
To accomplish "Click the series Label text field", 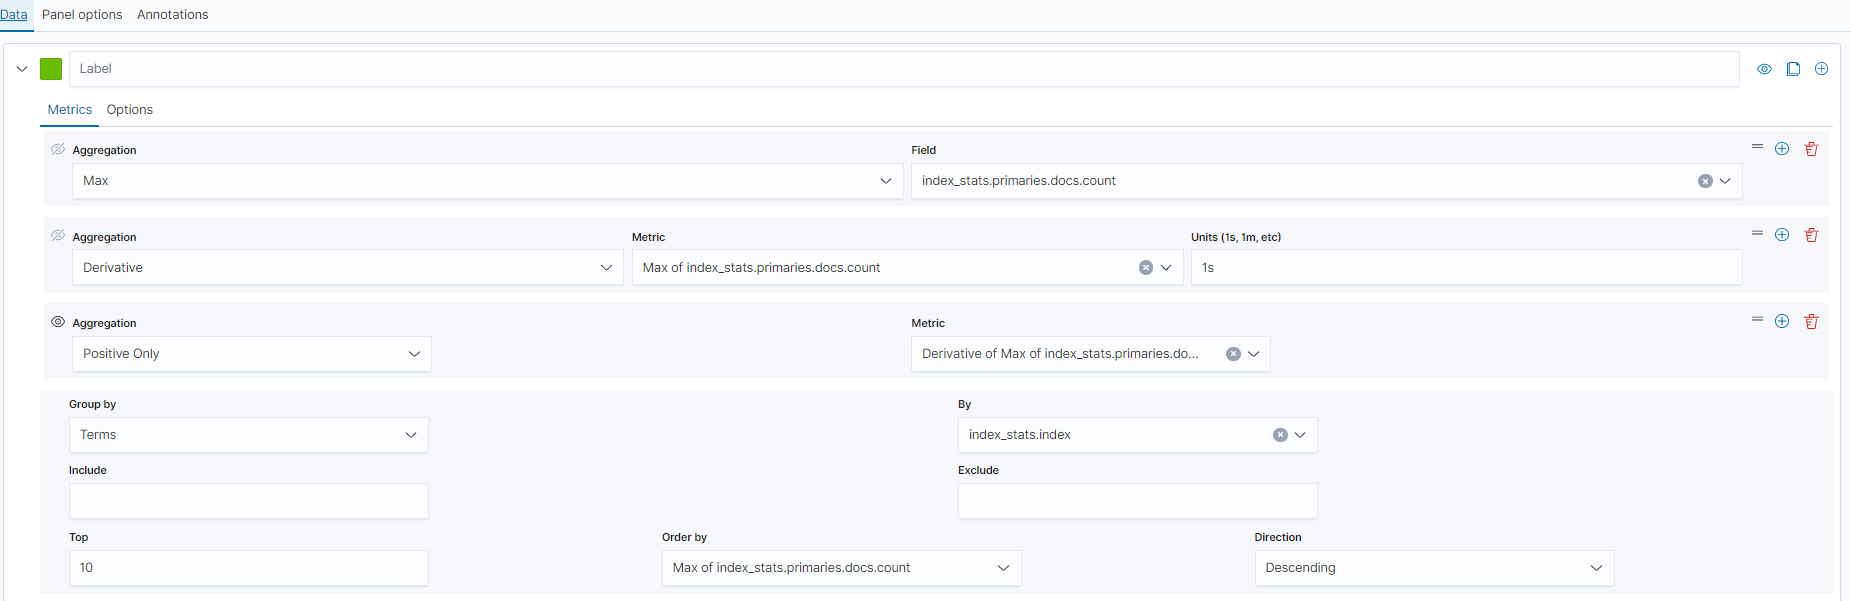I will (x=900, y=69).
